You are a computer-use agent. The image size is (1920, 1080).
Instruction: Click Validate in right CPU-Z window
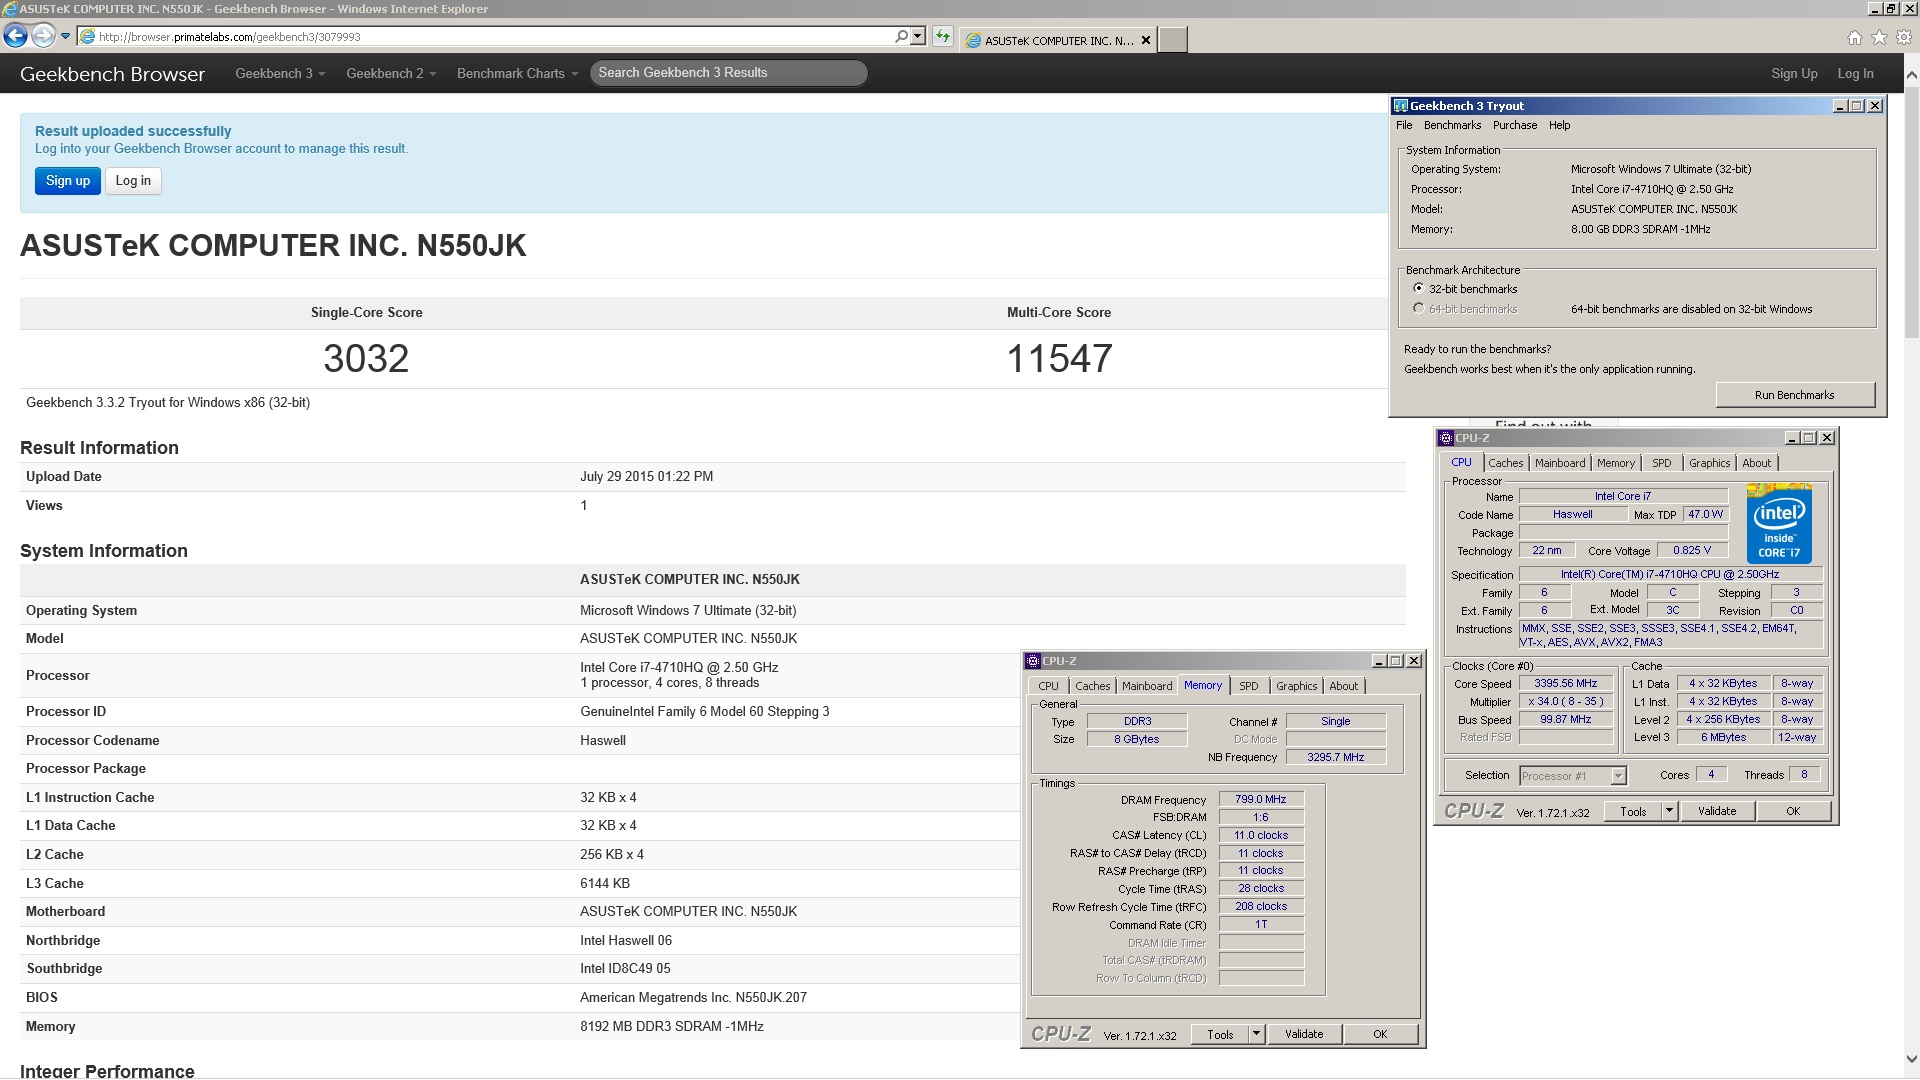[x=1717, y=811]
